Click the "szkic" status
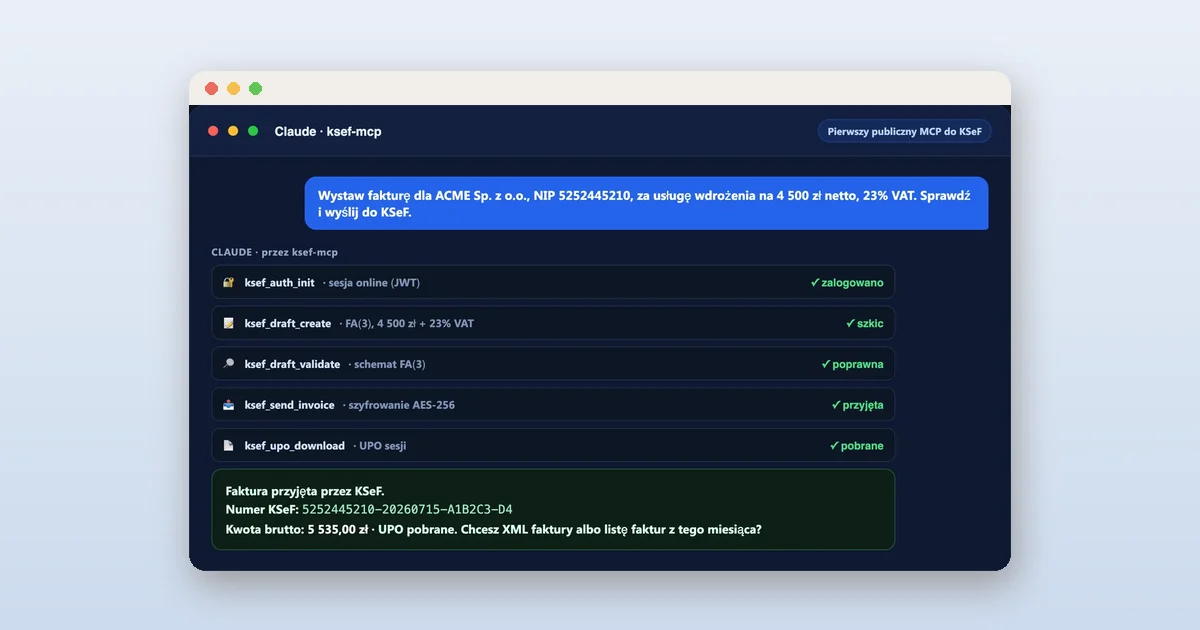The width and height of the screenshot is (1200, 630). point(865,324)
